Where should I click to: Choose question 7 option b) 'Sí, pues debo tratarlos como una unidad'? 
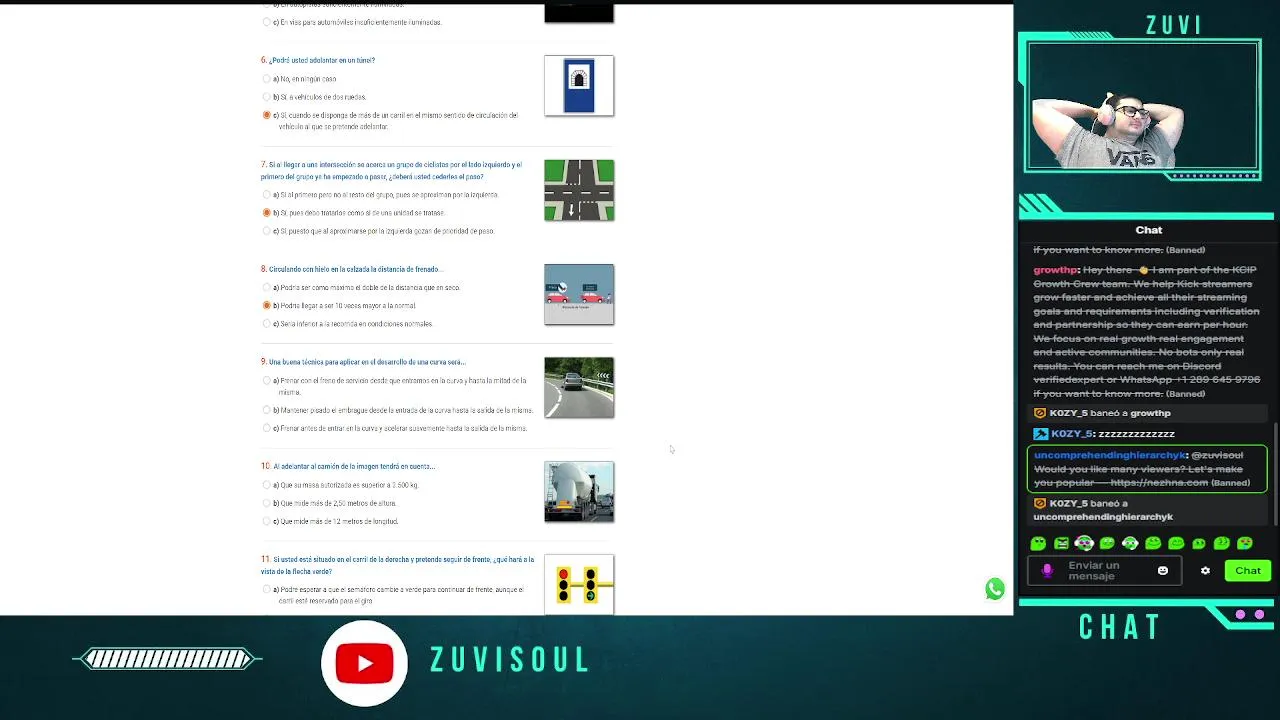point(266,213)
